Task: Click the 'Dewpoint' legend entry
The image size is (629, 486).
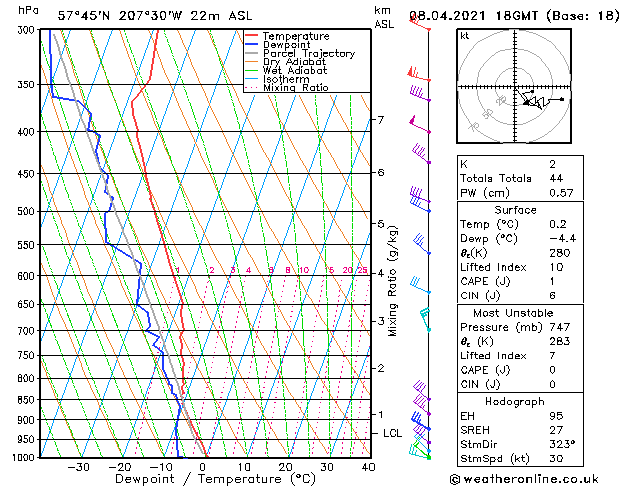Action: point(286,45)
